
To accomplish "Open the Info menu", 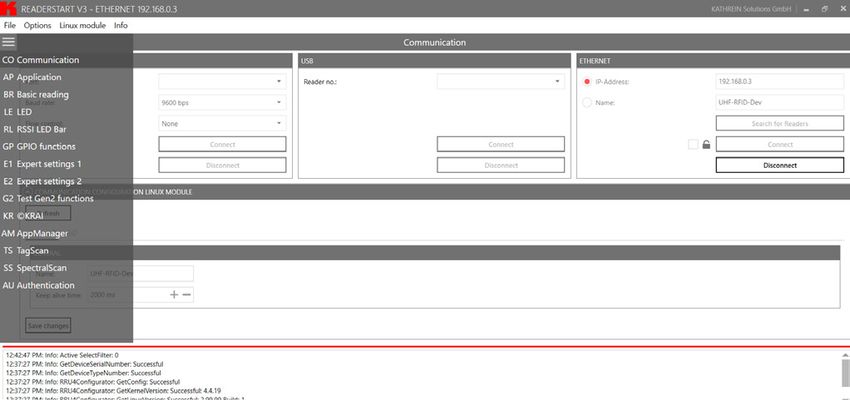I will click(121, 25).
